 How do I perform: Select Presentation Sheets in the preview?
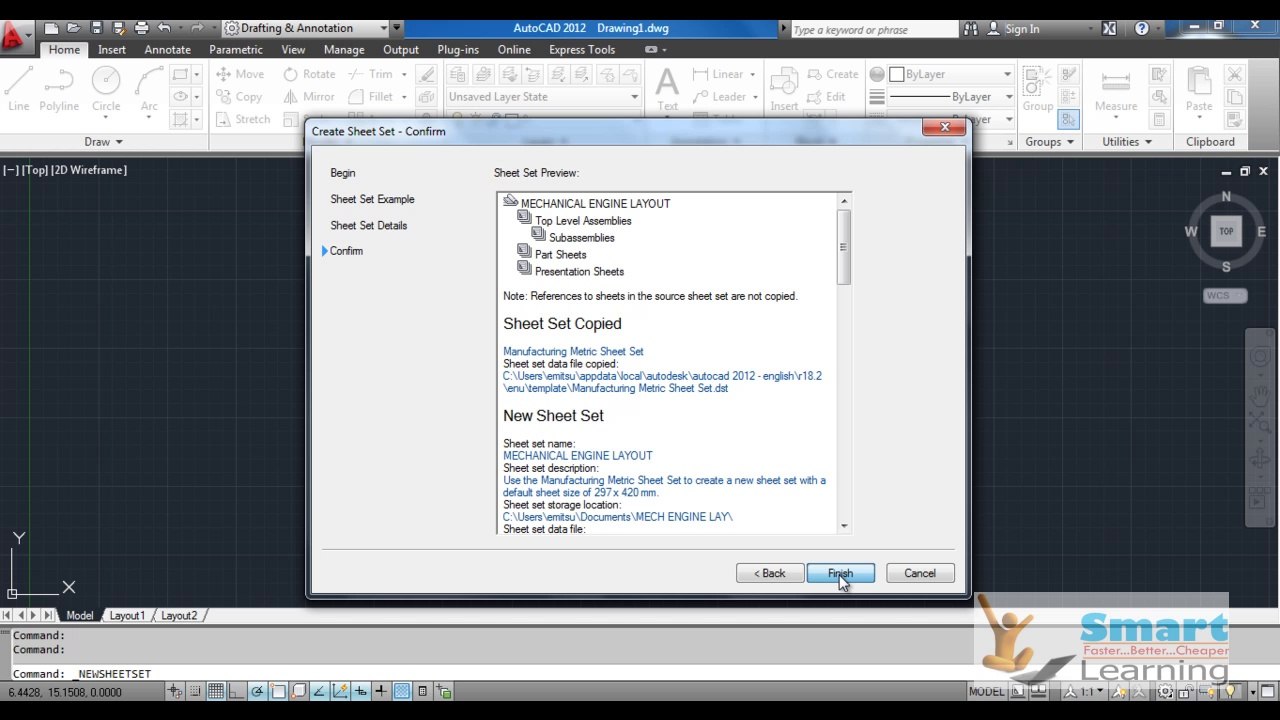point(579,271)
